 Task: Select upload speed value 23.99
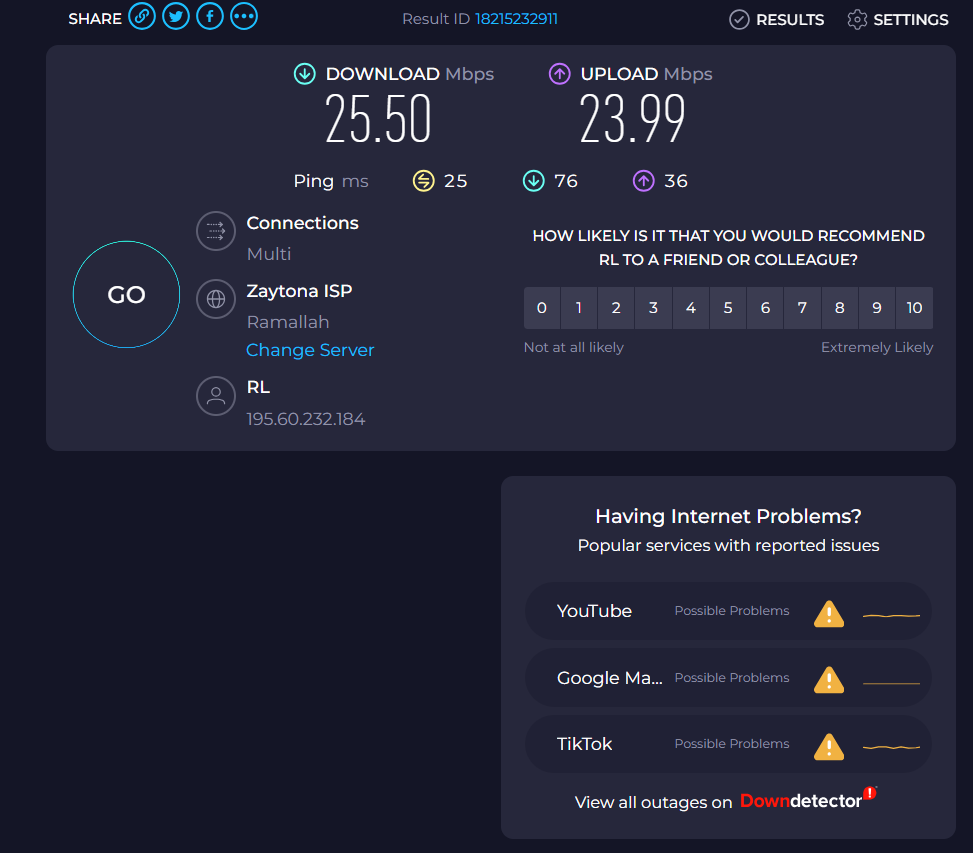632,118
